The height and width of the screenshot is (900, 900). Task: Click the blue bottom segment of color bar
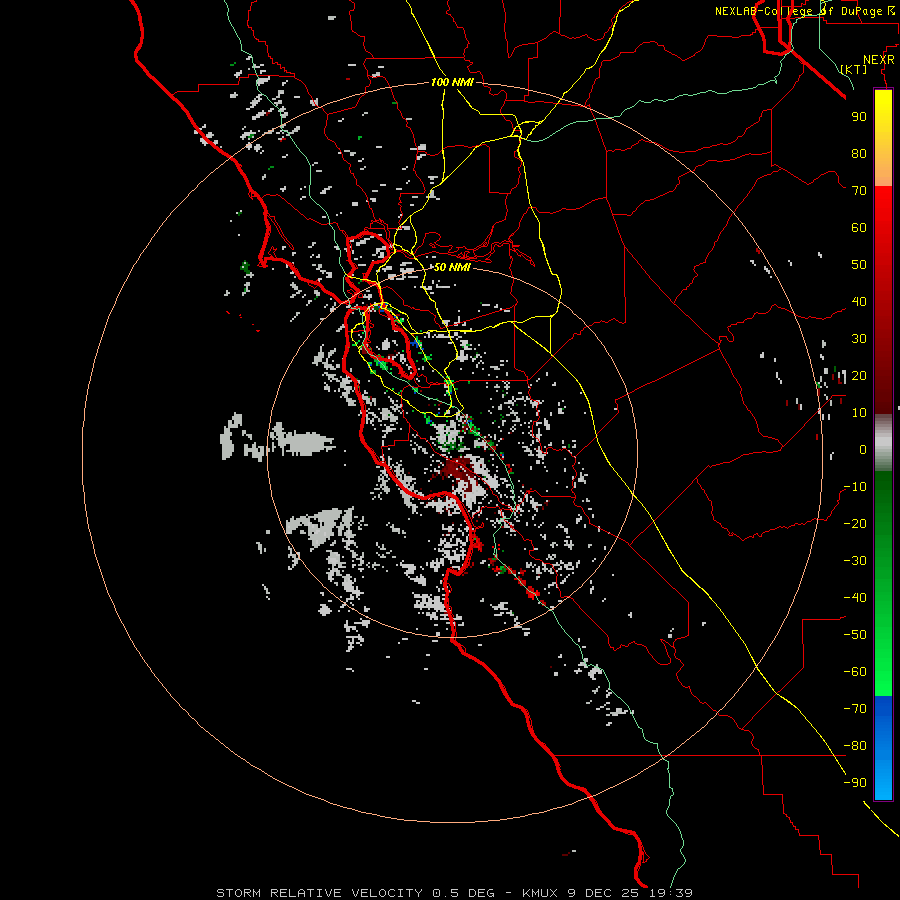pyautogui.click(x=883, y=747)
